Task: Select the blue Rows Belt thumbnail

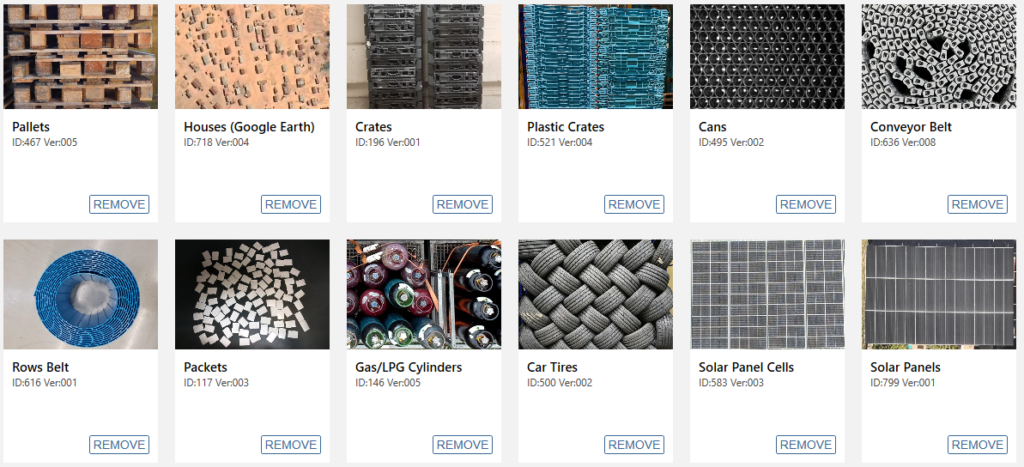Action: click(80, 295)
